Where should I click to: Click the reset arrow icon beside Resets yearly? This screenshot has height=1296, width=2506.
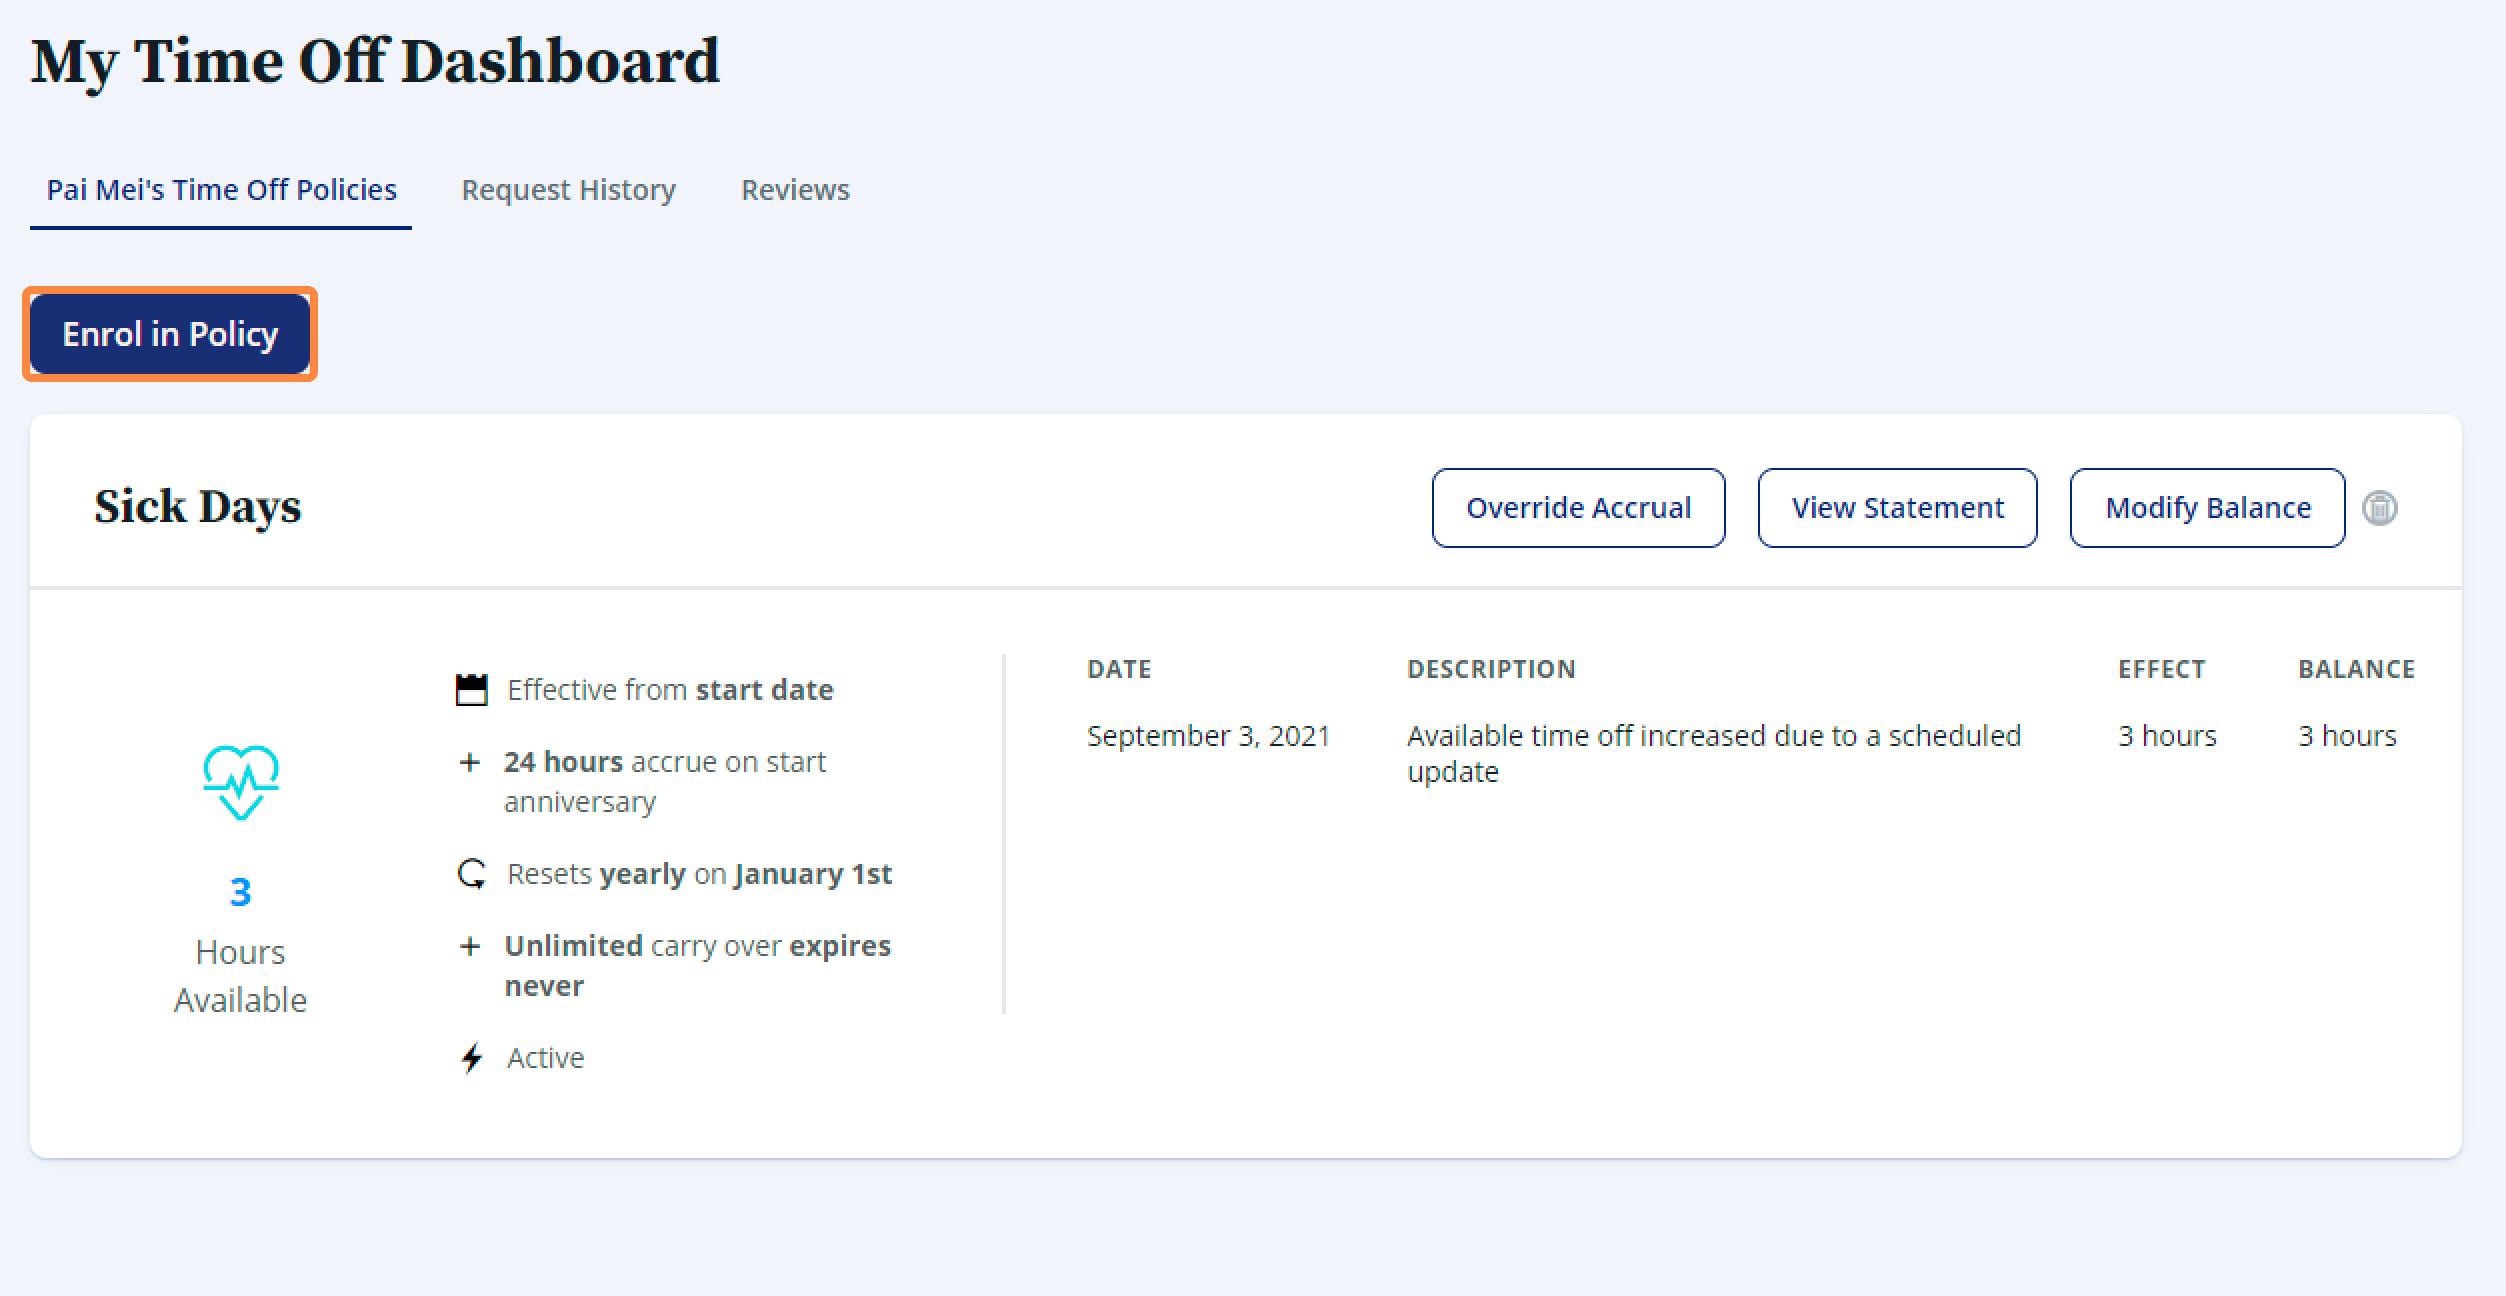471,874
